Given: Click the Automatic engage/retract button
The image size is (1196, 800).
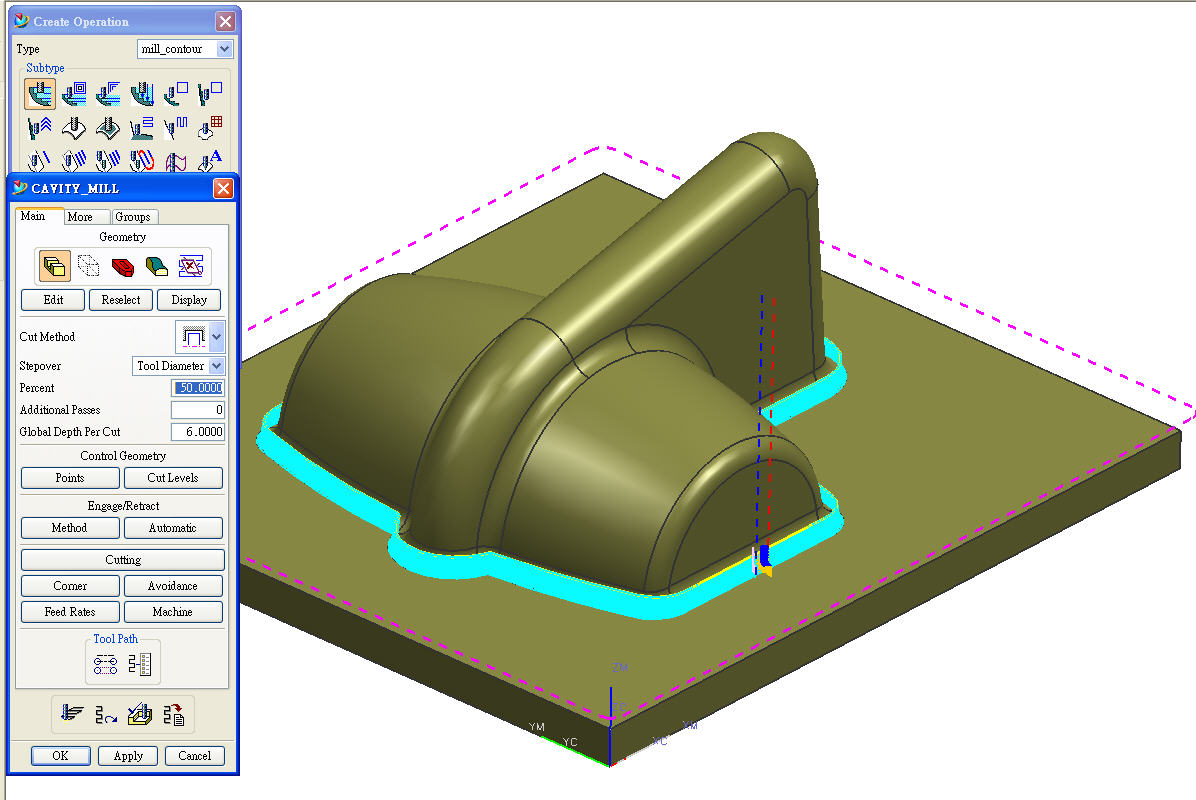Looking at the screenshot, I should (173, 528).
